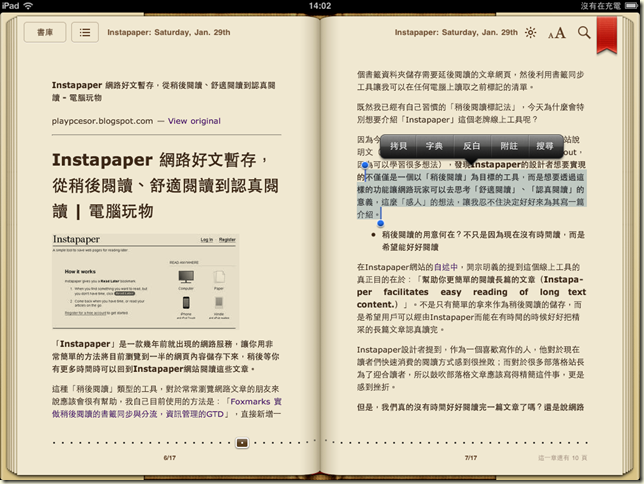
Task: Toggle the red bookmark ribbon
Action: coord(607,35)
